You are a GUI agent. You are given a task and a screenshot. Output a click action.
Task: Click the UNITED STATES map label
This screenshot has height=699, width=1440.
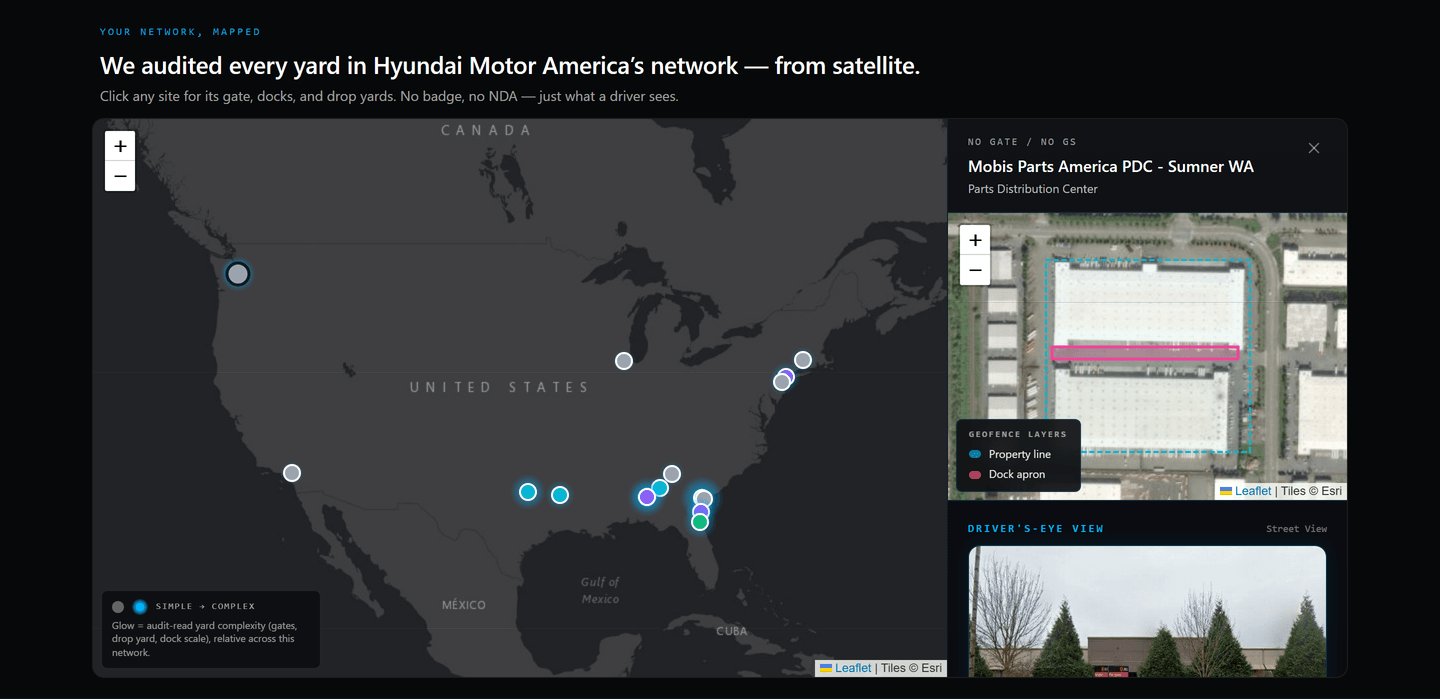tap(500, 387)
